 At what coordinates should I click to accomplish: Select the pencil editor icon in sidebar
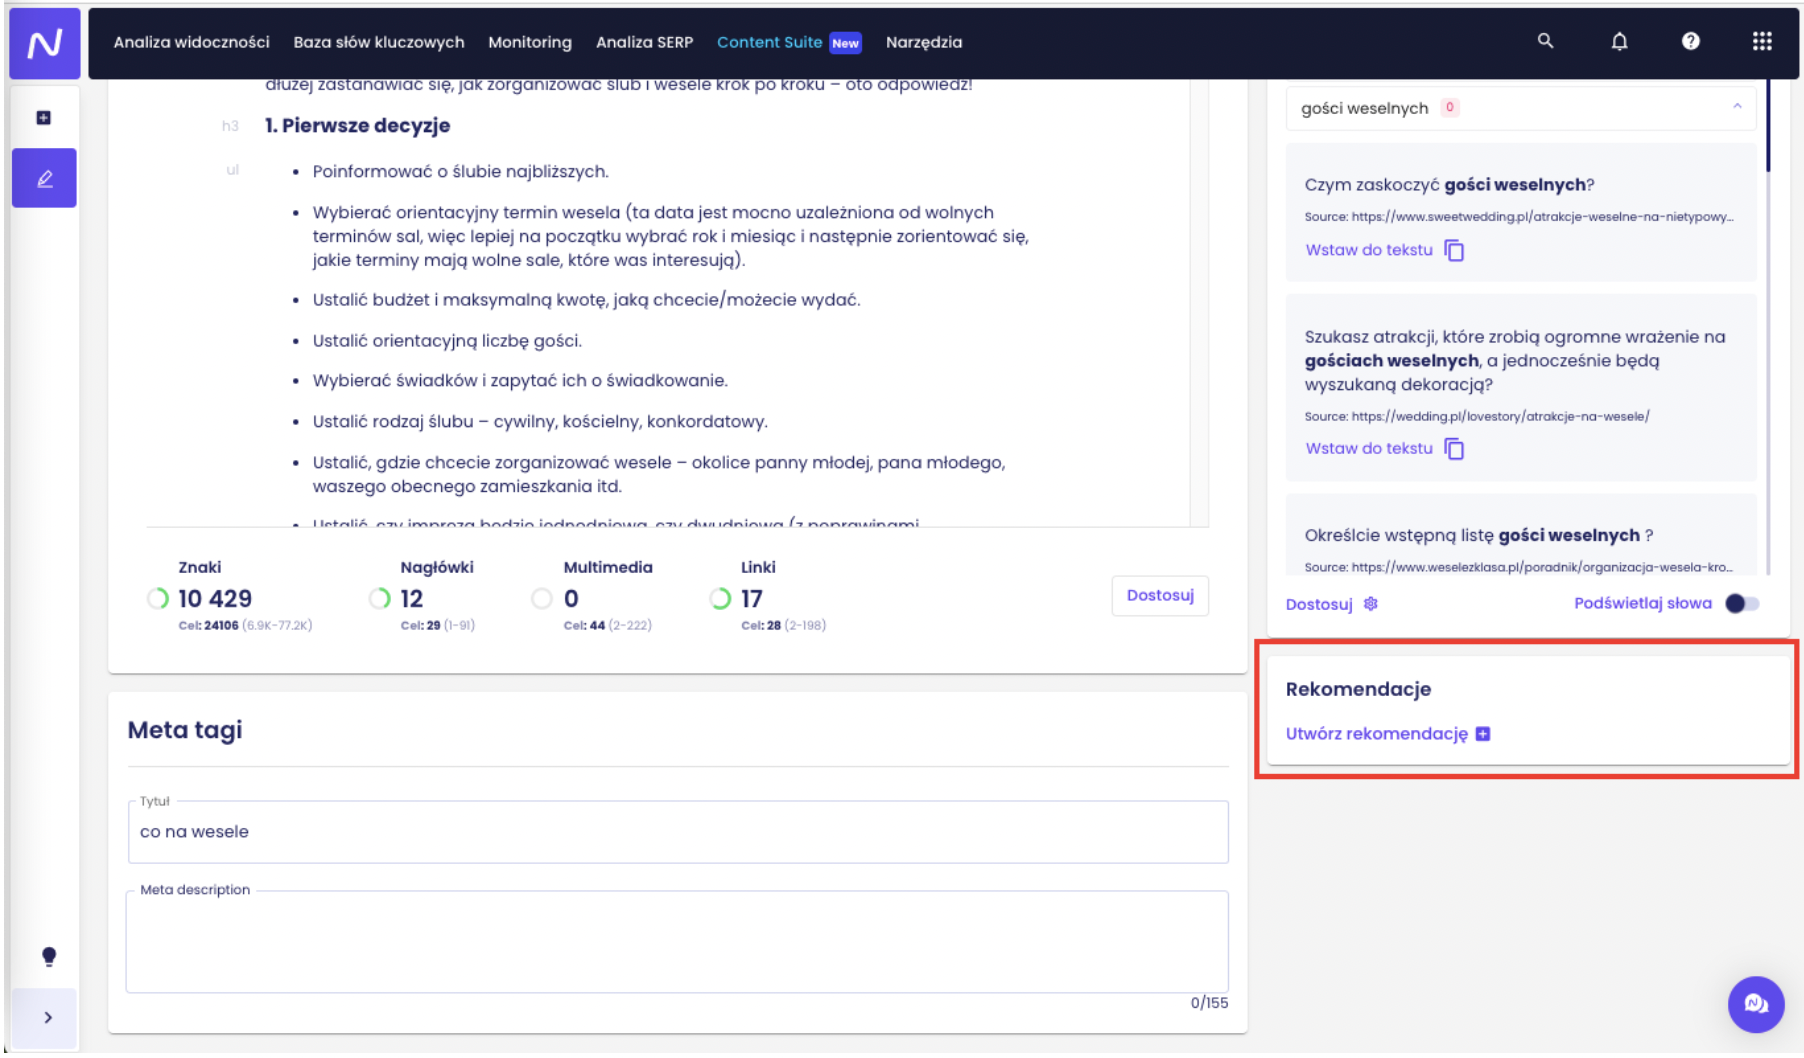(x=44, y=179)
